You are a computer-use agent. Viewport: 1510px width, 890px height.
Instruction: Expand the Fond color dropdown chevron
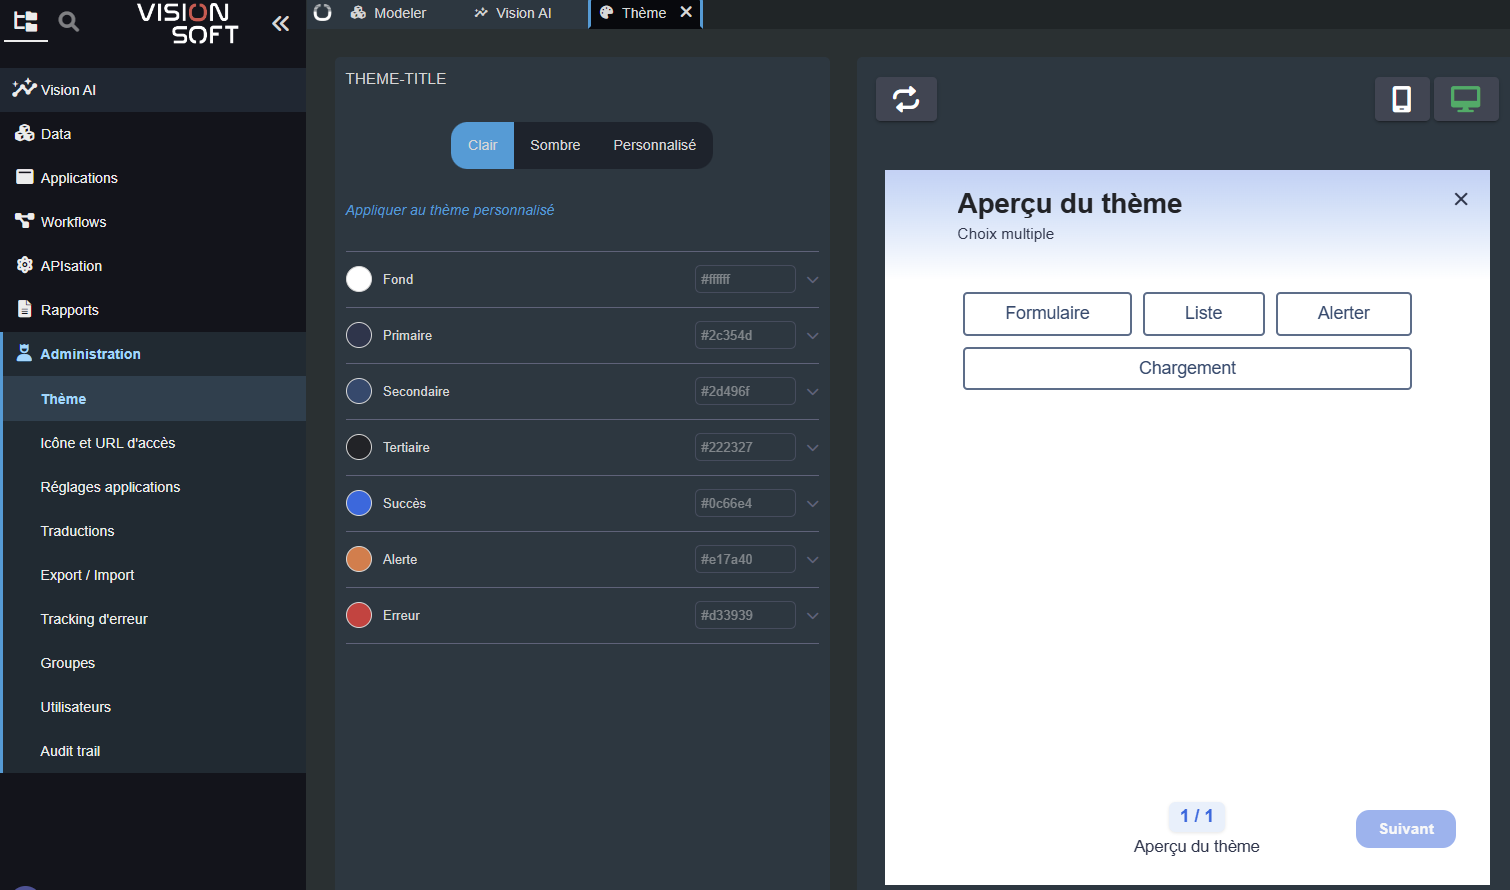[812, 280]
